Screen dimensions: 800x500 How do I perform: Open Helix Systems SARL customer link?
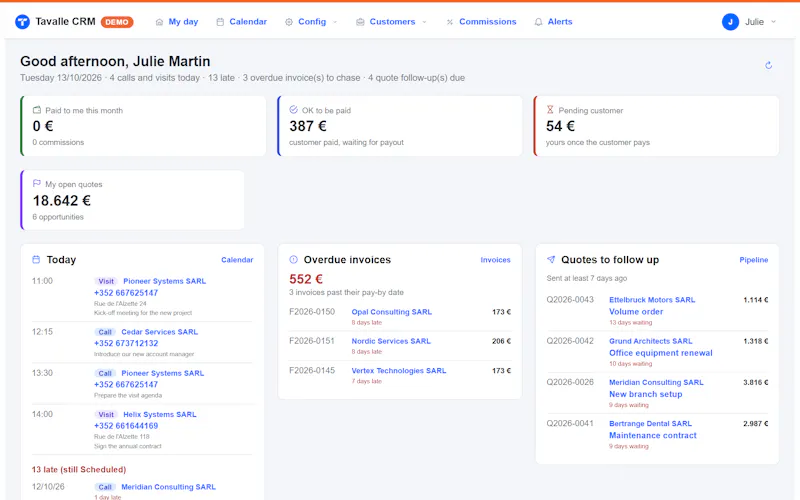[x=160, y=415]
